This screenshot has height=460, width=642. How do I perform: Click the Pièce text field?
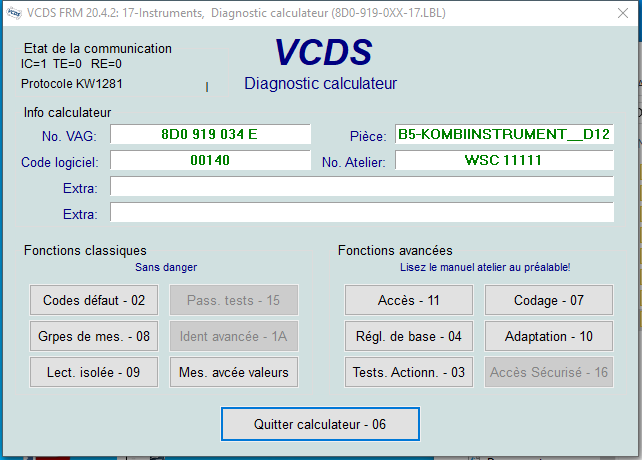pyautogui.click(x=504, y=135)
